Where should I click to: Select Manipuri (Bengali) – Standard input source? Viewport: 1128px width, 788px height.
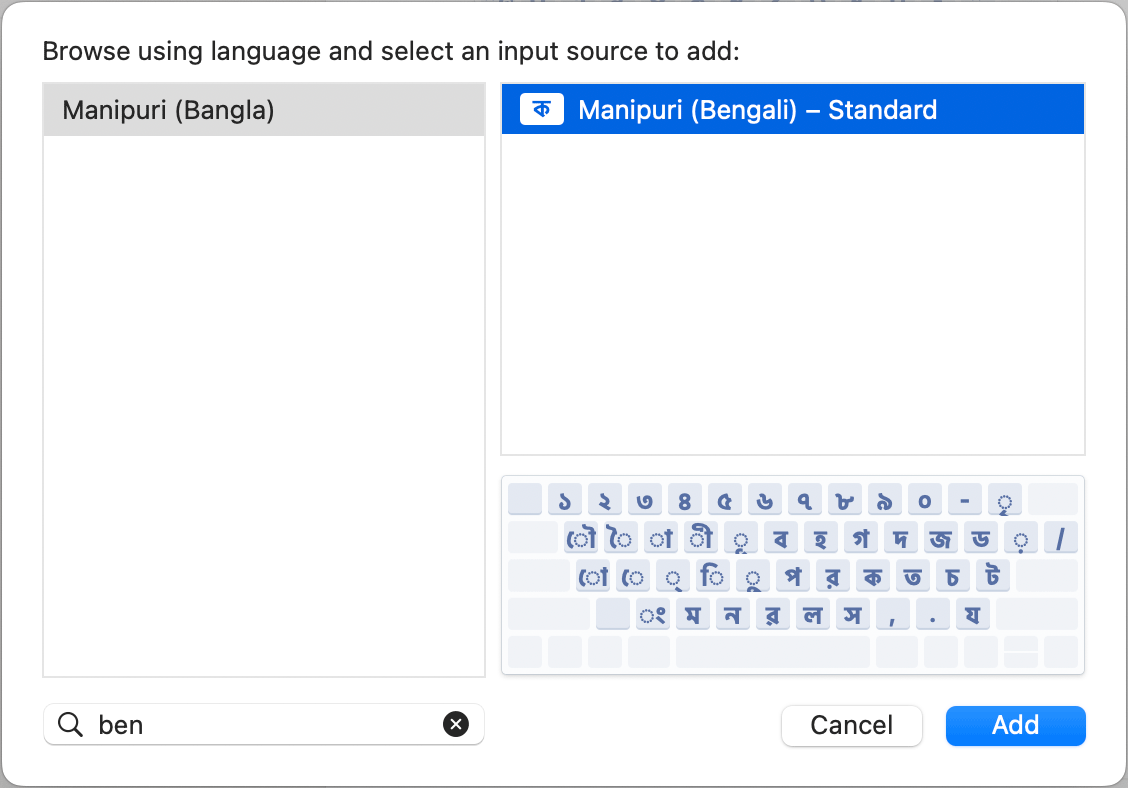coord(793,109)
